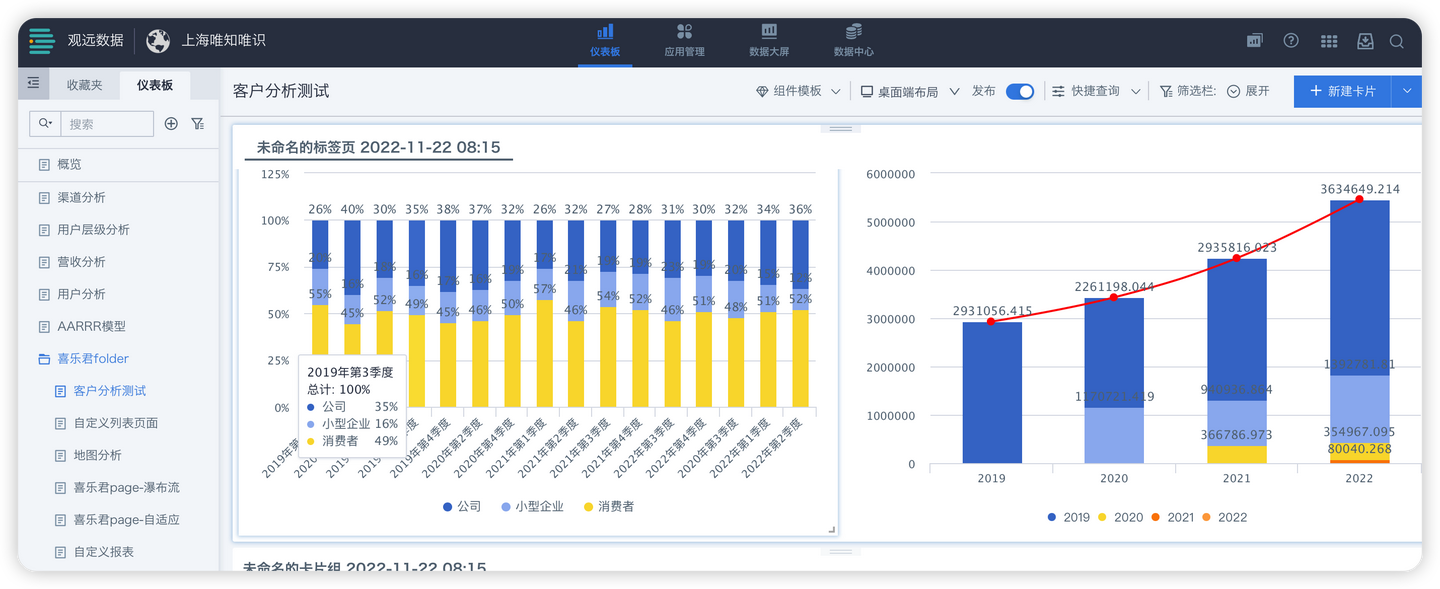The height and width of the screenshot is (589, 1440).
Task: Click the 客户分析测试 page title
Action: tap(281, 91)
